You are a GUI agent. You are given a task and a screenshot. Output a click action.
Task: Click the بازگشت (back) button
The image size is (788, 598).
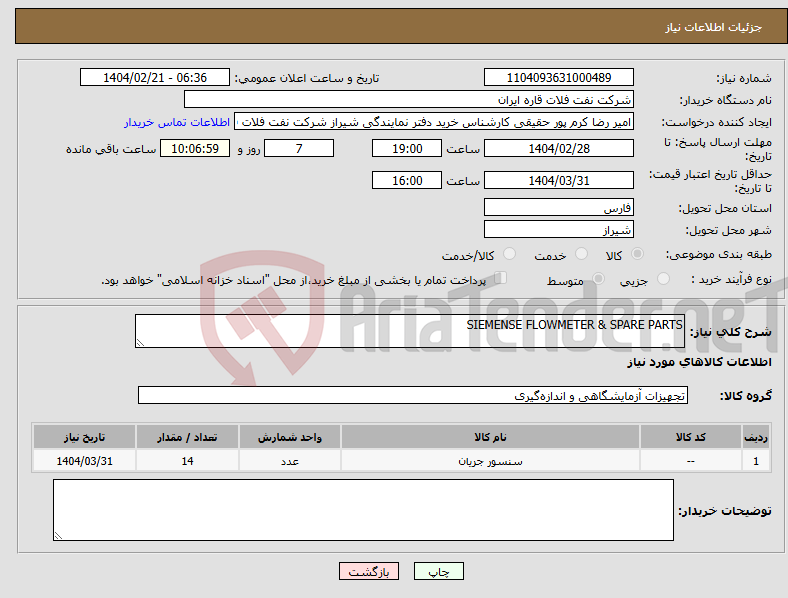369,571
